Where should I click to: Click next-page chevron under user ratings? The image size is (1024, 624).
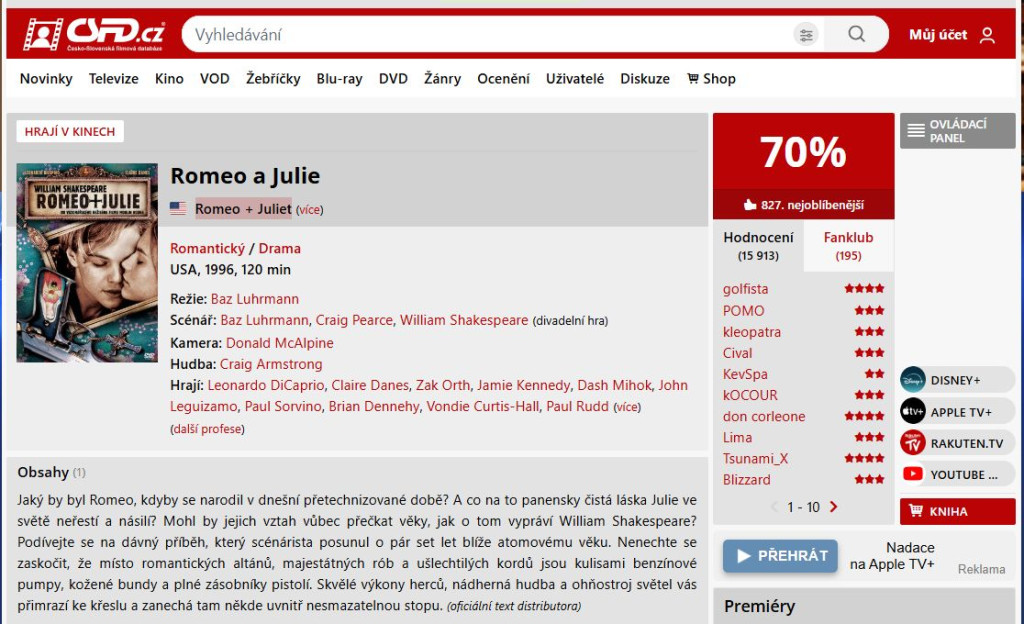pos(834,507)
